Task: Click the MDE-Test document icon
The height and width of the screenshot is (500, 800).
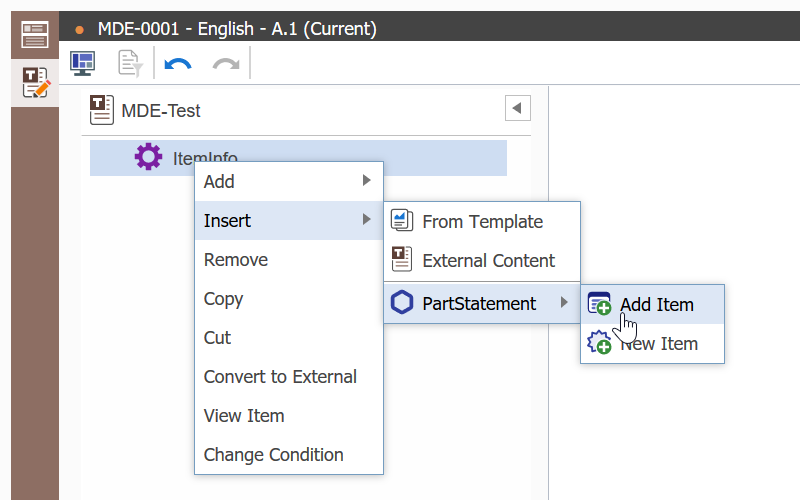Action: tap(101, 109)
